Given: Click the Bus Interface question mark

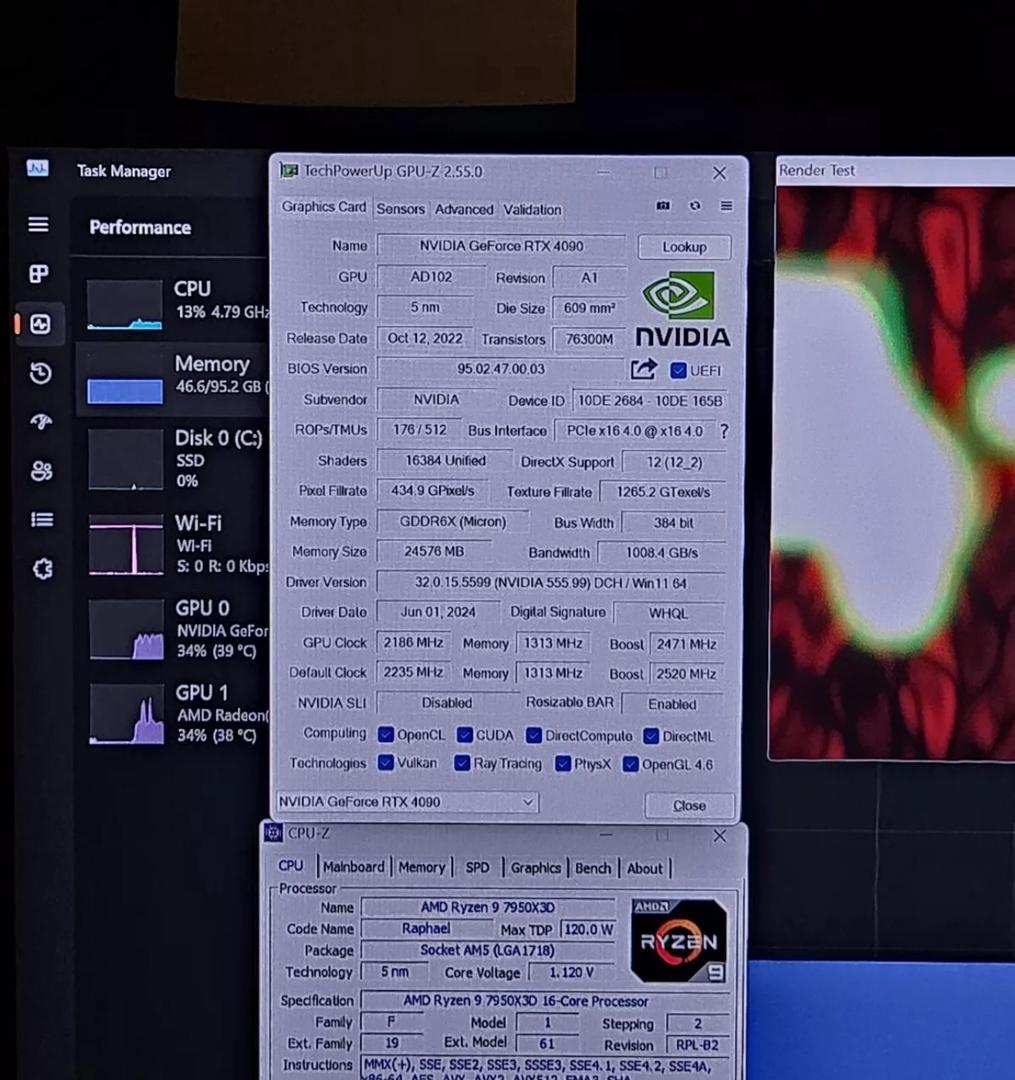Looking at the screenshot, I should 724,431.
